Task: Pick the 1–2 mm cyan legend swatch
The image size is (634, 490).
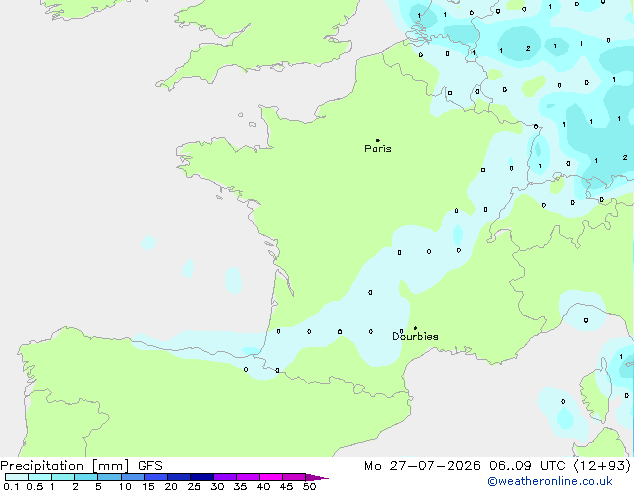Action: pyautogui.click(x=63, y=477)
